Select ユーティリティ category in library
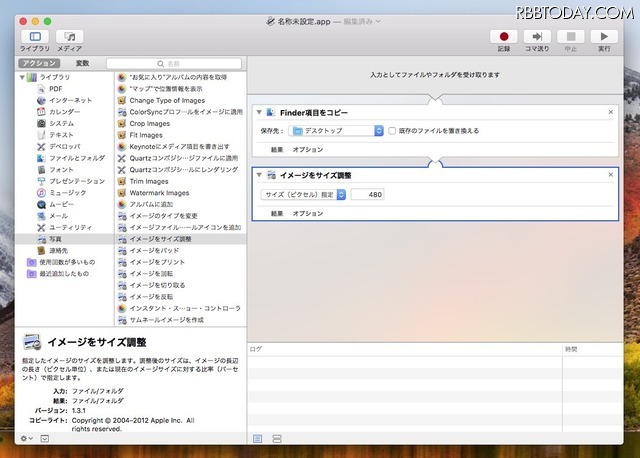Screen dimensions: 640x458 pos(71,227)
